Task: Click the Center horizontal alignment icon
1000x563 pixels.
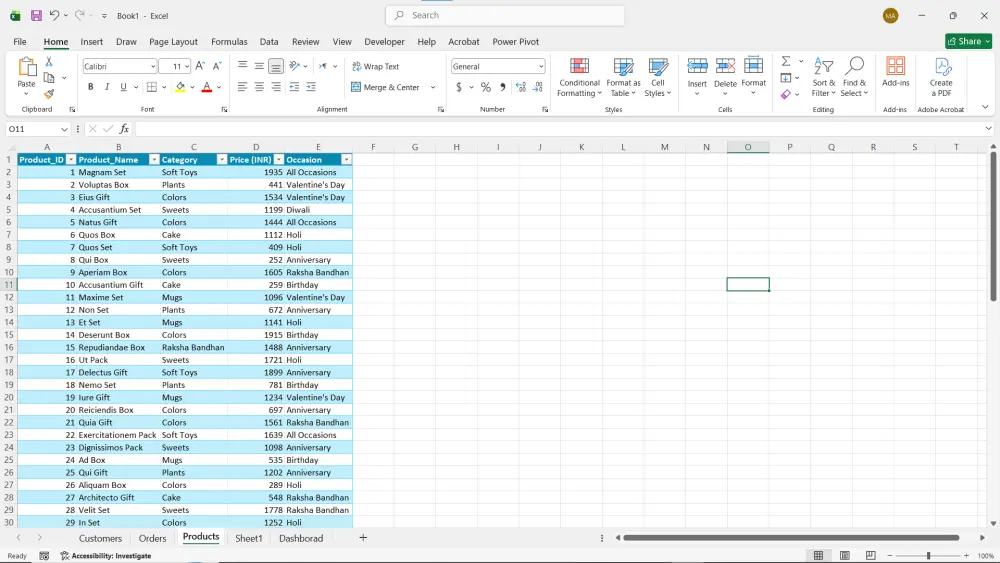Action: click(259, 87)
